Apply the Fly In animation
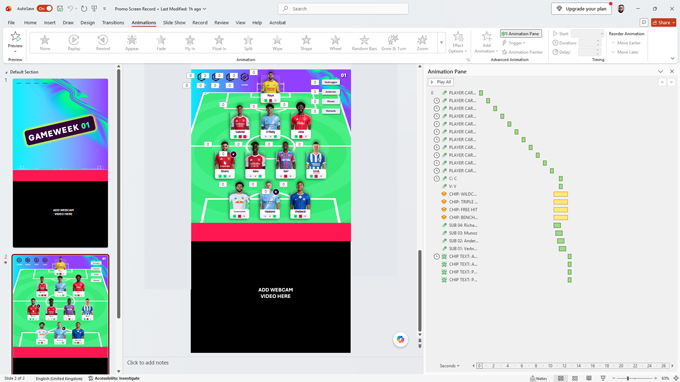Screen dimensions: 680x382 coord(190,42)
